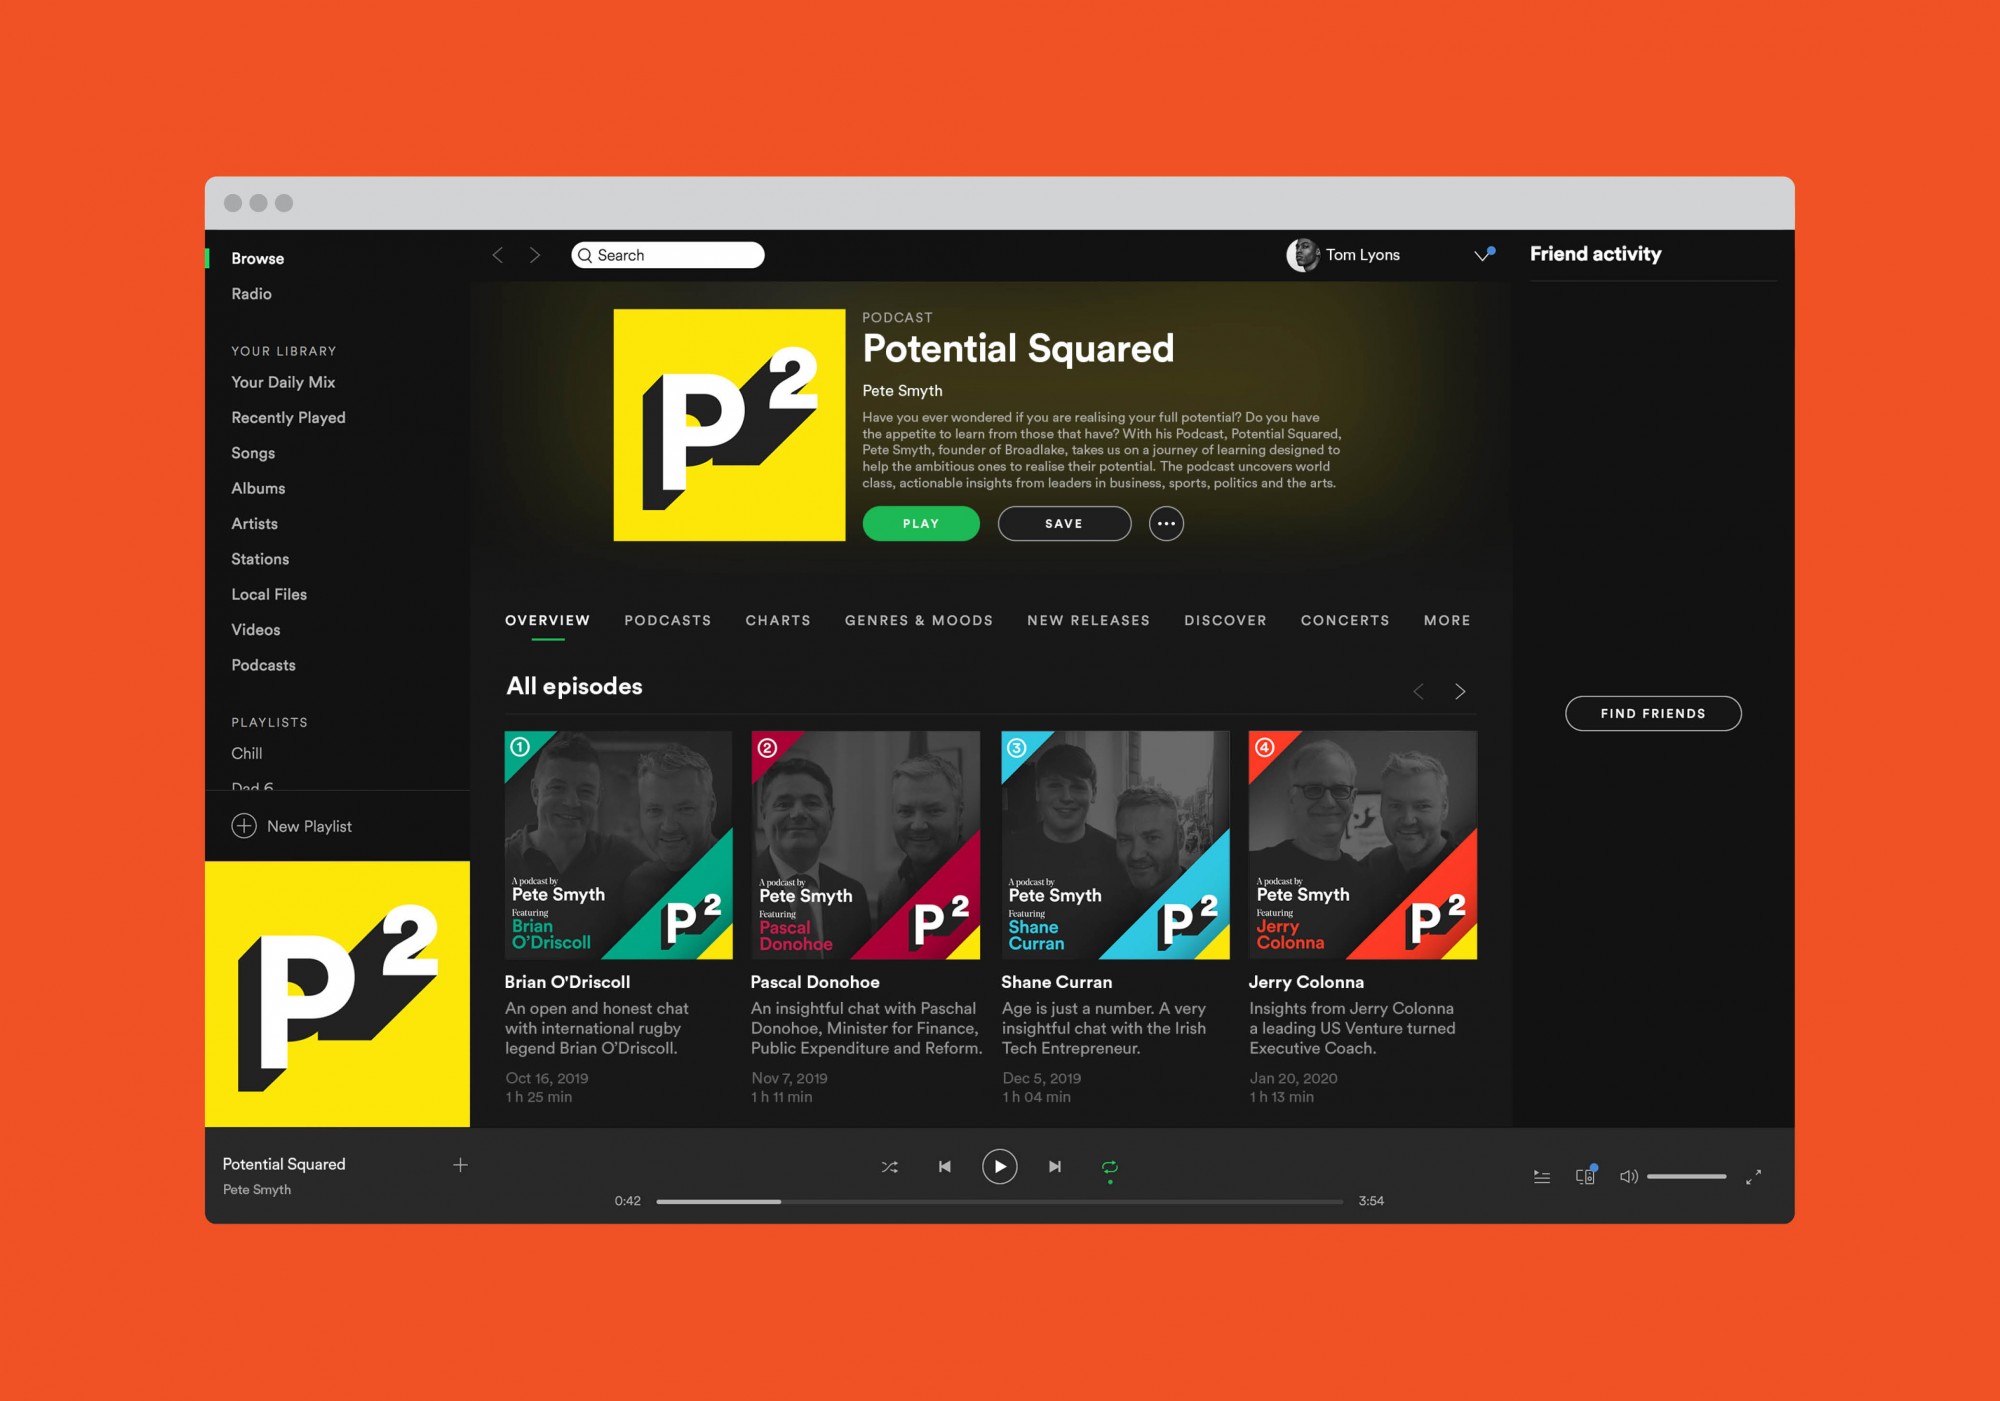Screen dimensions: 2000x1401
Task: Open Pascal Donohoe episode thumbnail
Action: [x=865, y=845]
